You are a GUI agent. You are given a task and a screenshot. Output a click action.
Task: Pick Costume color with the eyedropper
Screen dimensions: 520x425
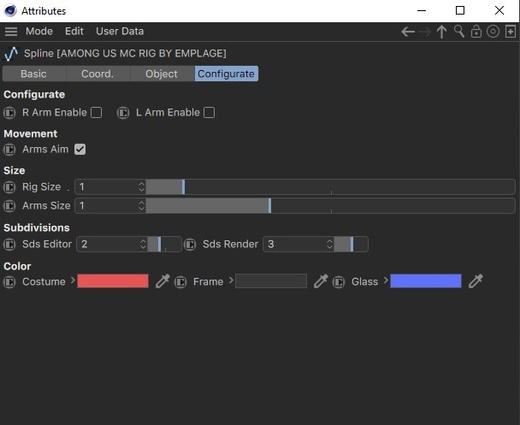pos(163,281)
